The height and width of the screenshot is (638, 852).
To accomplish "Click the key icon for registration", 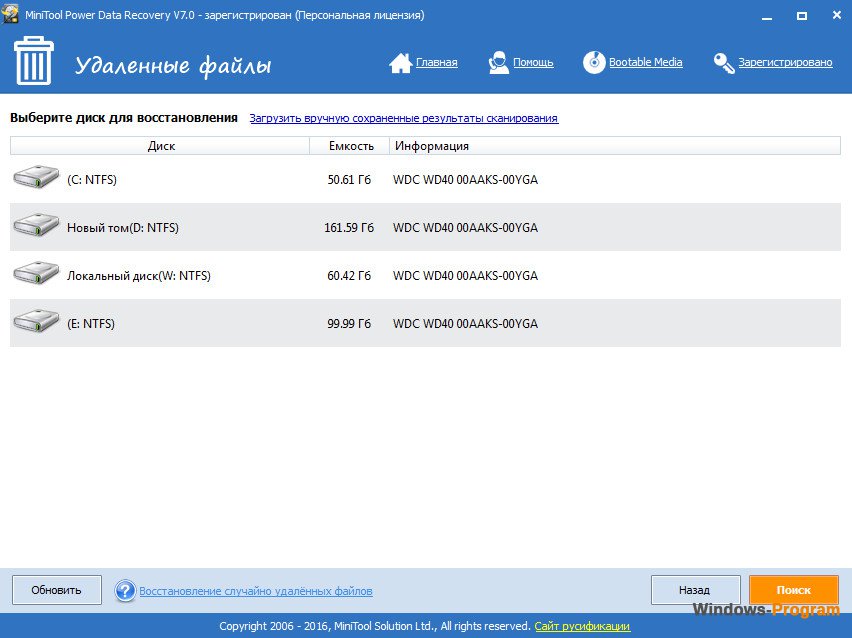I will pyautogui.click(x=724, y=63).
